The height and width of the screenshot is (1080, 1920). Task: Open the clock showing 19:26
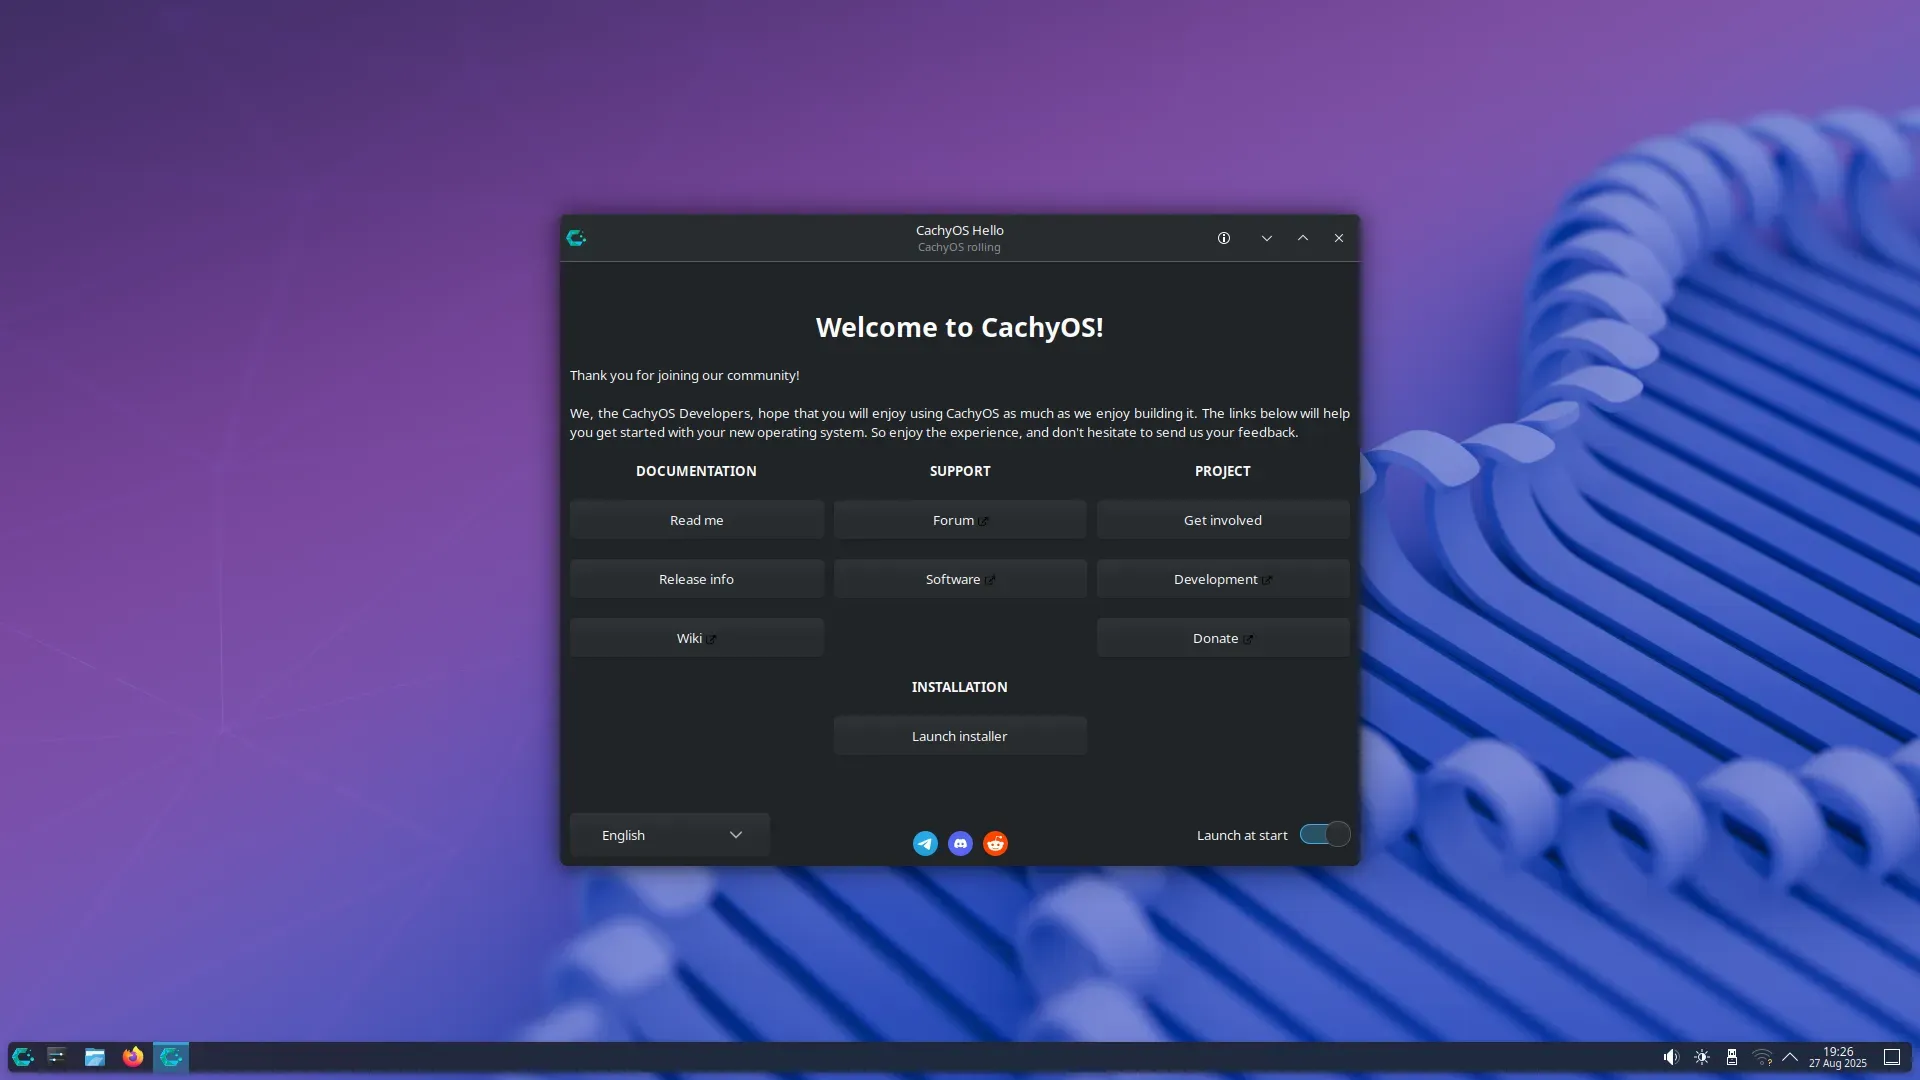[1838, 1057]
